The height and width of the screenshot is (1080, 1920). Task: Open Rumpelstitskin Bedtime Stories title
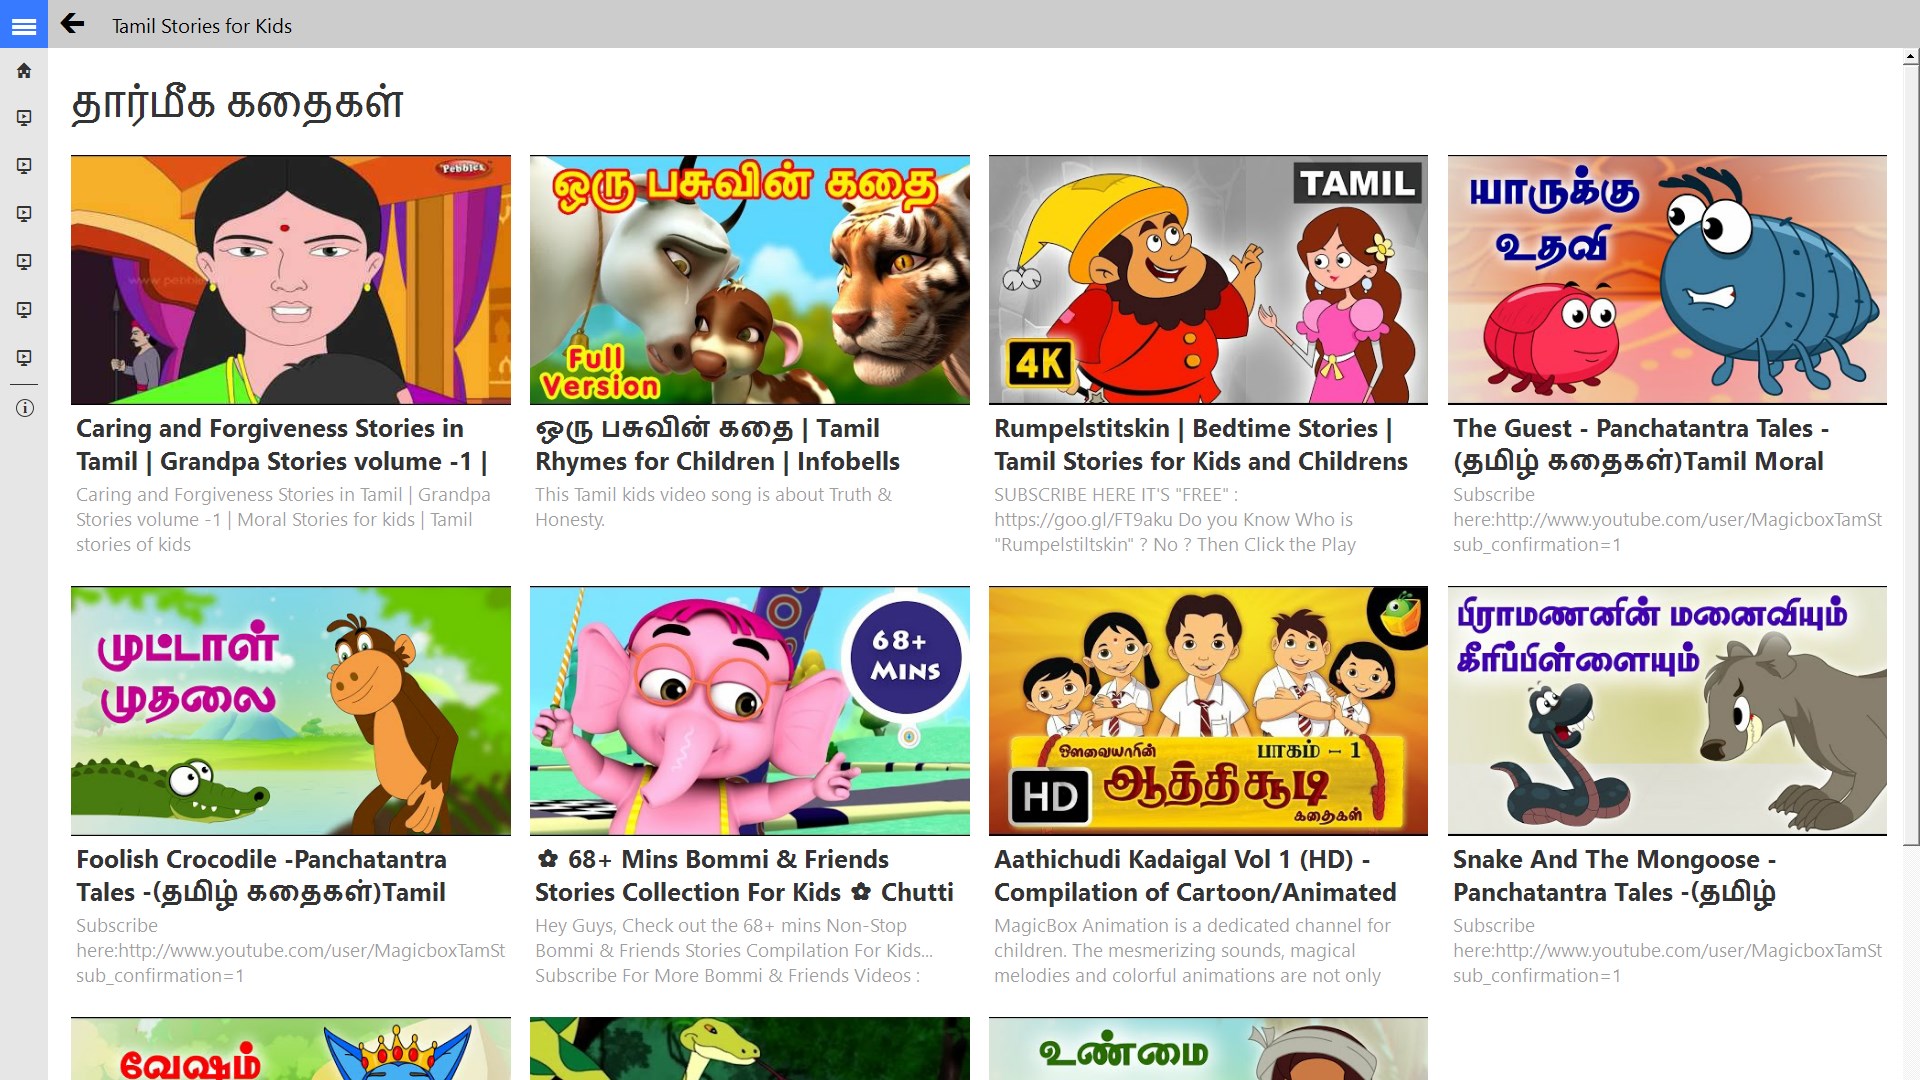coord(1200,445)
